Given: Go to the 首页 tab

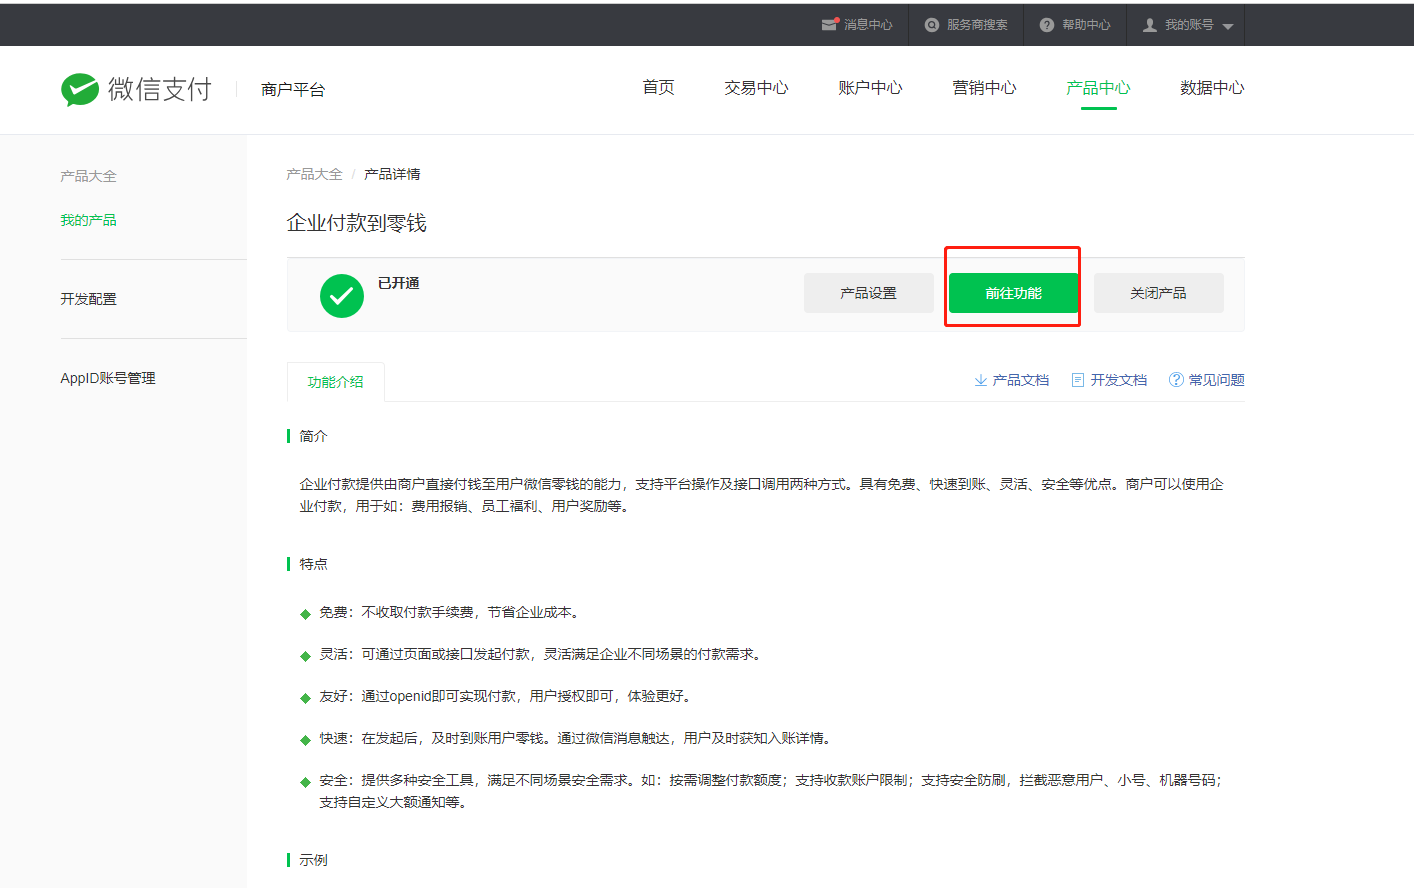Looking at the screenshot, I should tap(658, 88).
